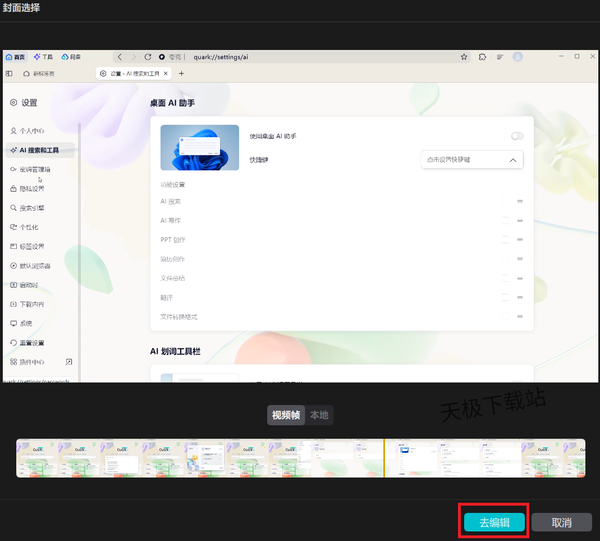
Task: Click the bookmark star icon in address bar
Action: [x=464, y=57]
